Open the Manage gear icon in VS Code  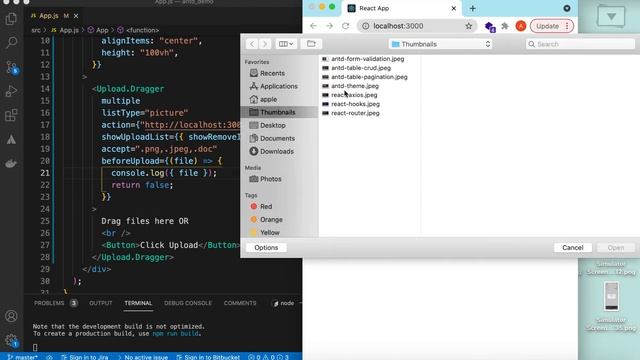[11, 340]
